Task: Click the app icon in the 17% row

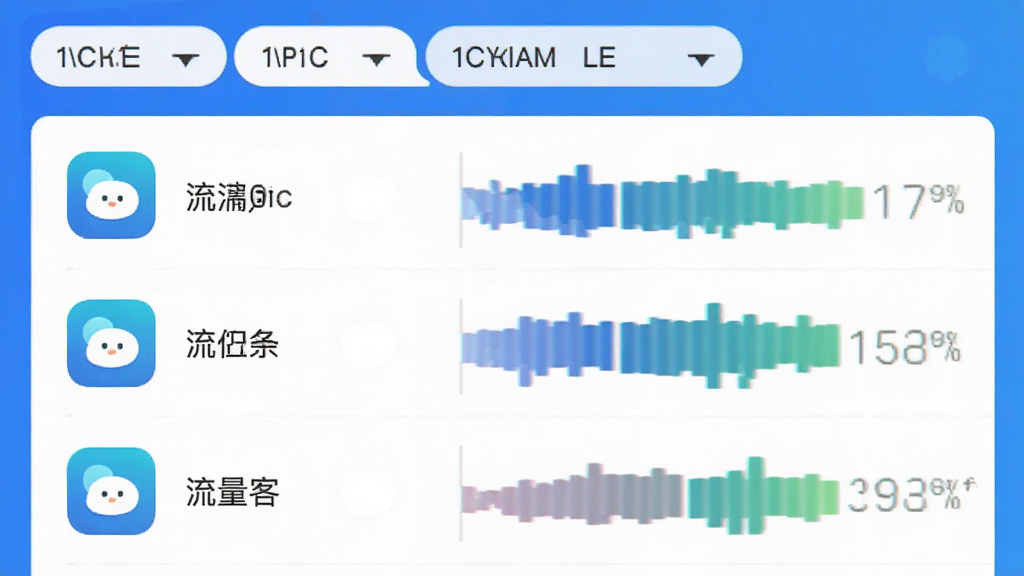Action: tap(111, 195)
